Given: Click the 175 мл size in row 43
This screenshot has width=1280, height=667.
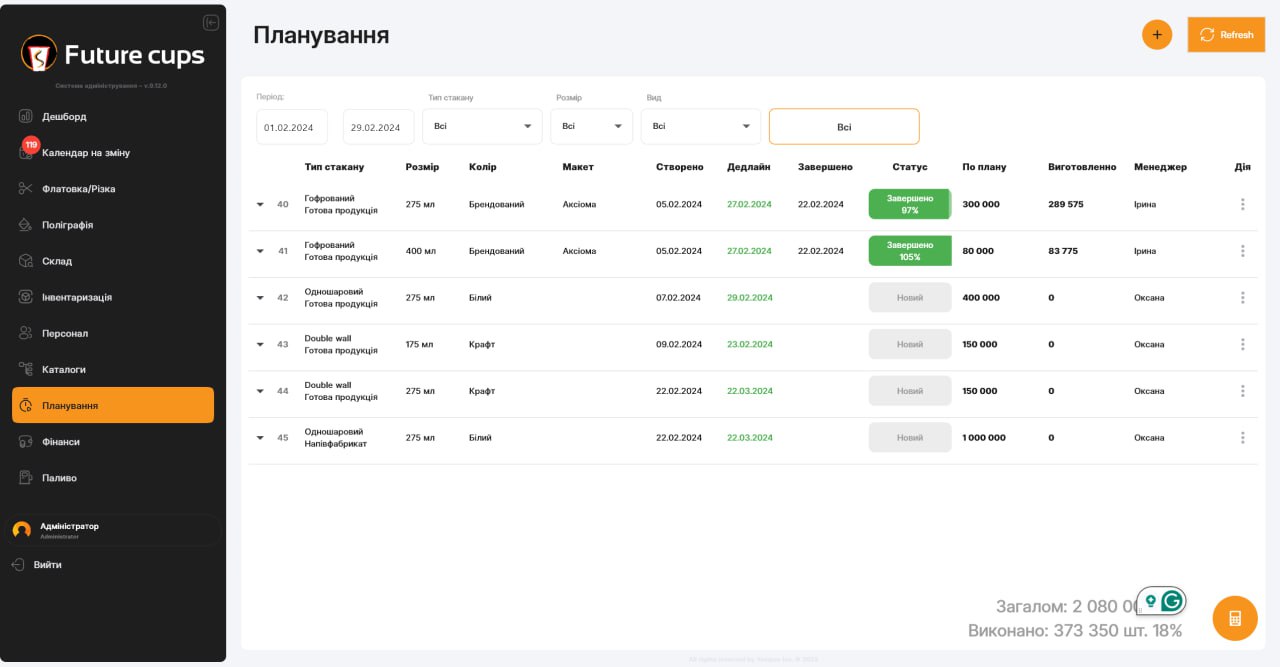Looking at the screenshot, I should (420, 344).
